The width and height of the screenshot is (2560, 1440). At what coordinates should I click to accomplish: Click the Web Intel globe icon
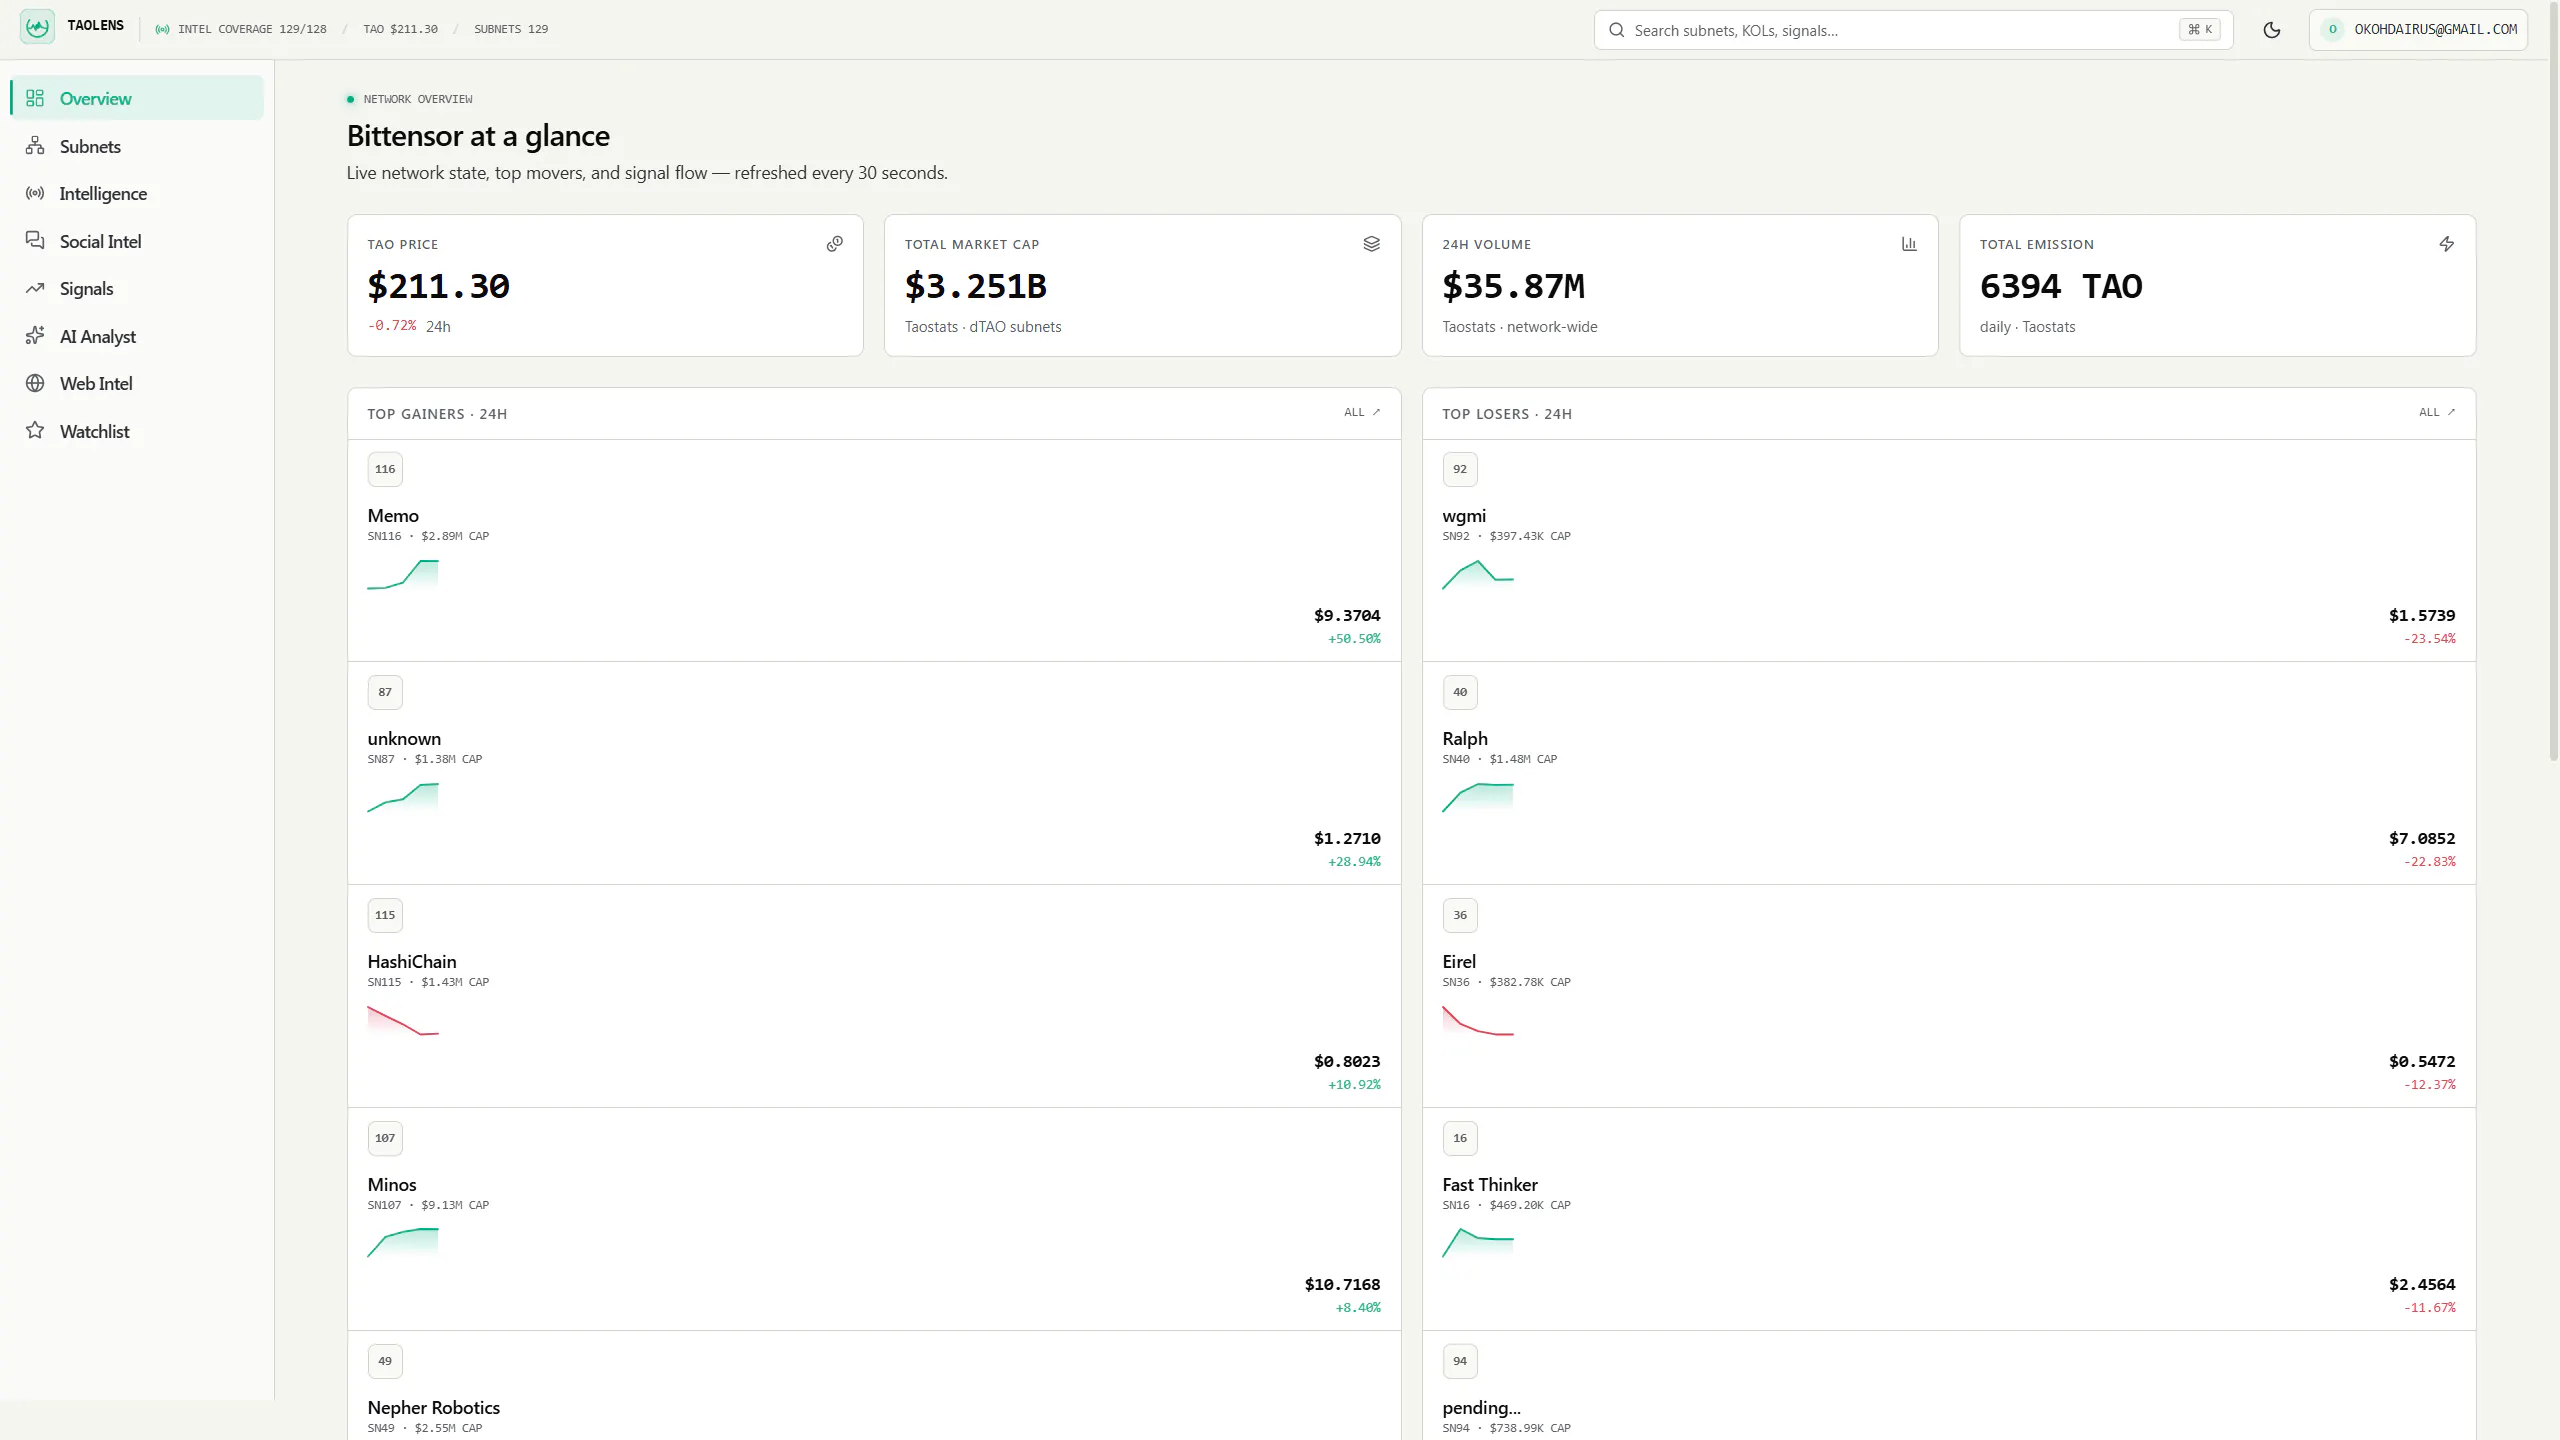(35, 383)
